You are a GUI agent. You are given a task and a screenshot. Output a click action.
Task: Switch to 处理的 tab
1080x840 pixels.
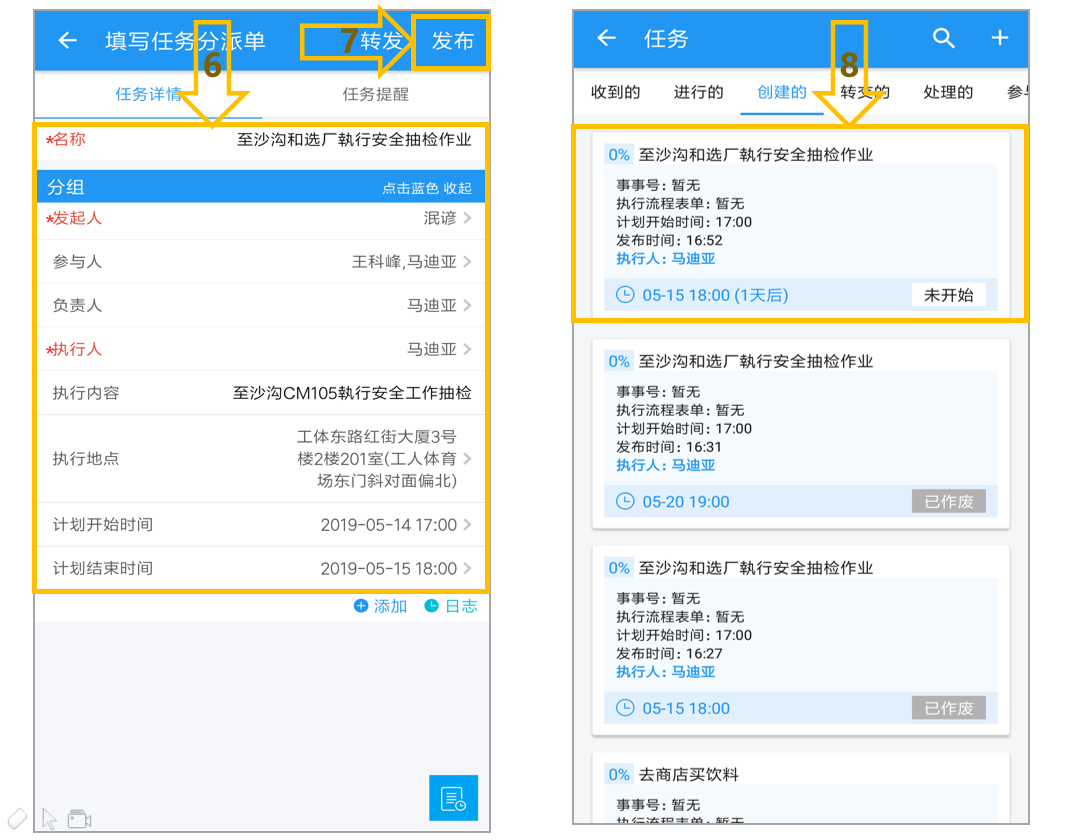coord(948,92)
